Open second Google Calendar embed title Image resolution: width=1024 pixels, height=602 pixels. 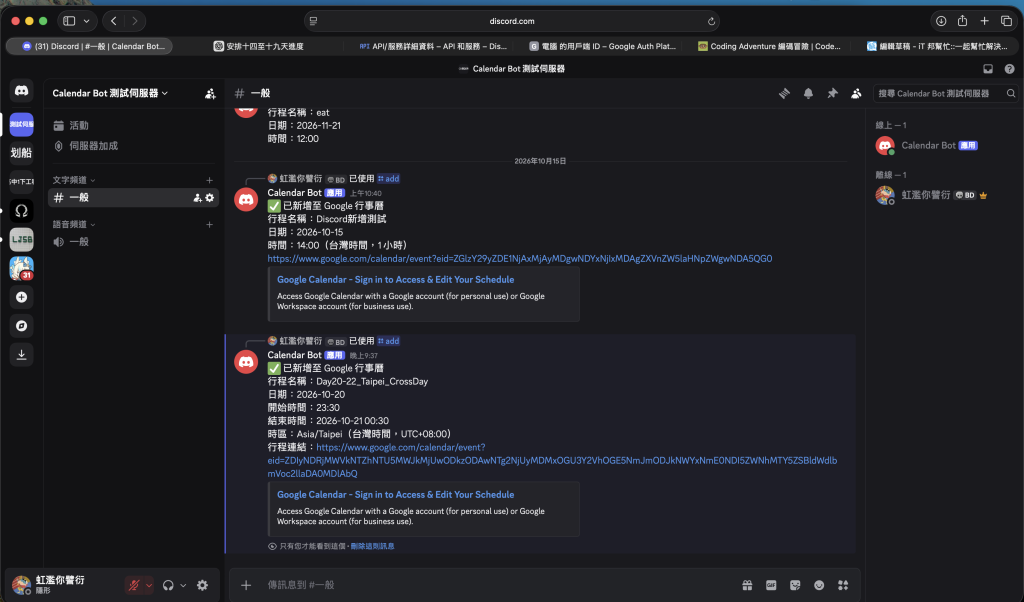(x=395, y=495)
